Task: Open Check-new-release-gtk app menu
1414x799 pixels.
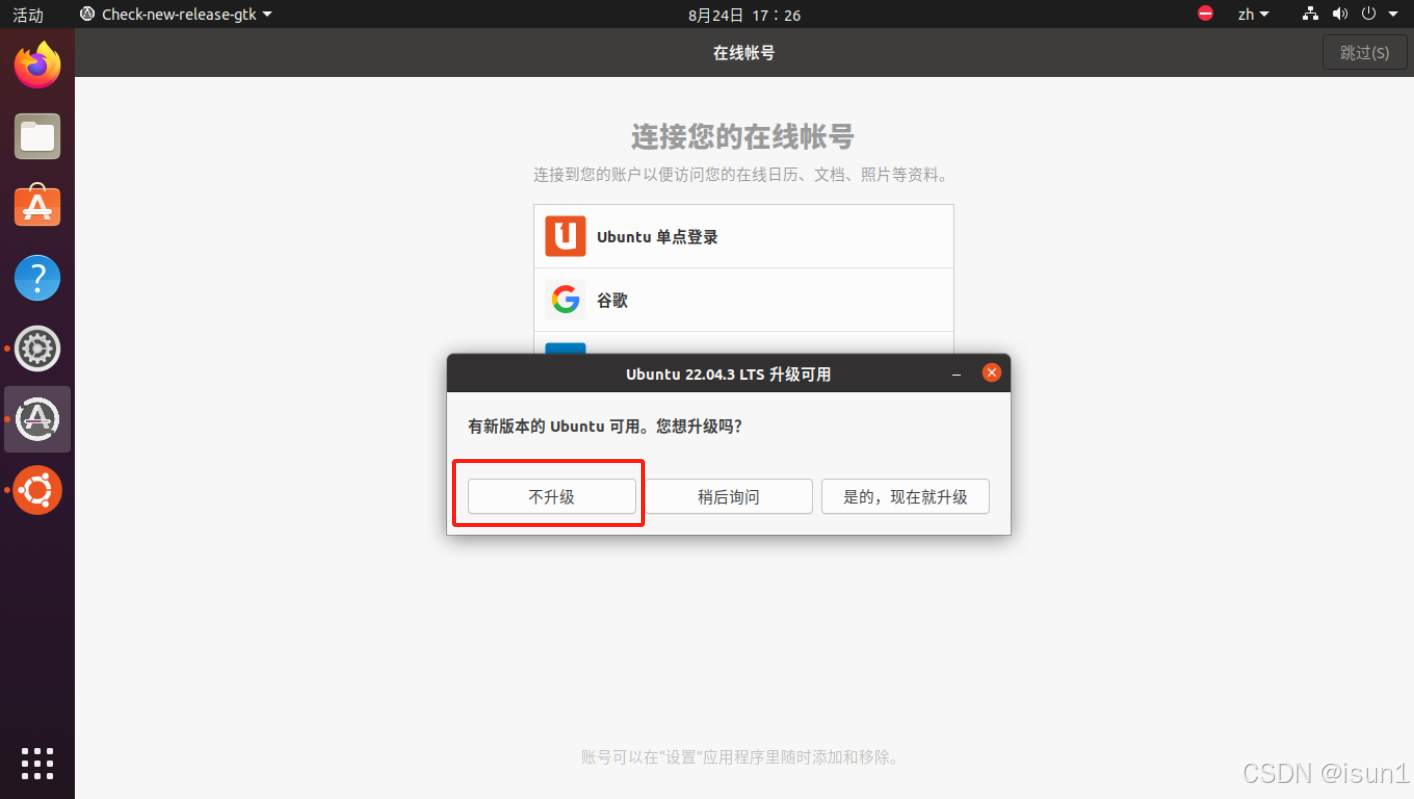Action: click(176, 14)
